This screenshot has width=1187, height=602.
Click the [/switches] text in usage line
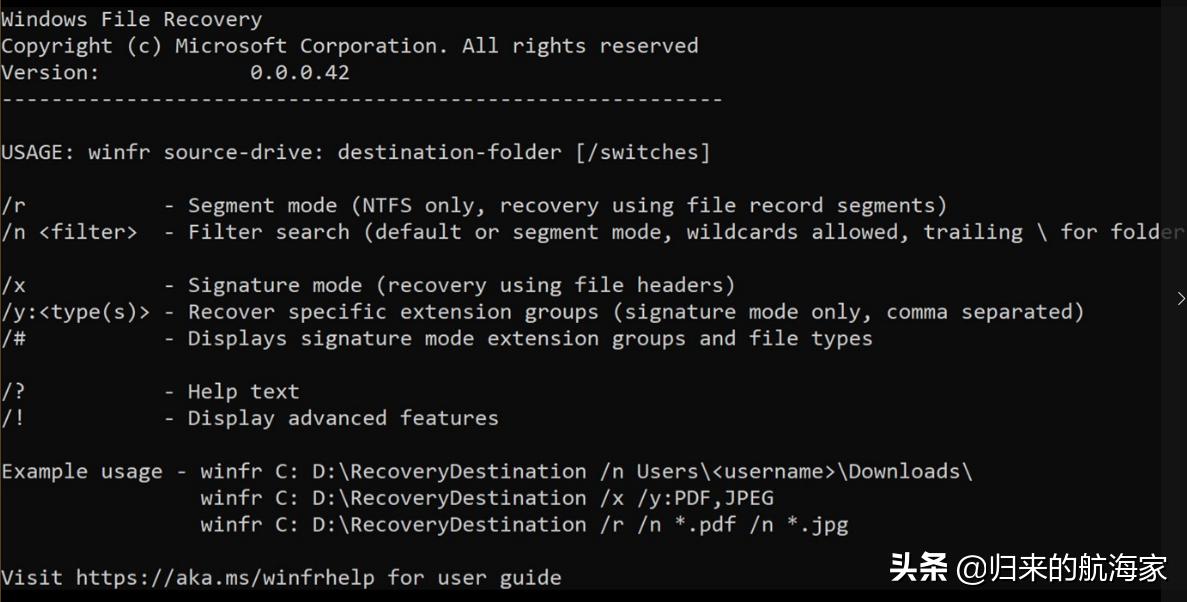point(642,152)
